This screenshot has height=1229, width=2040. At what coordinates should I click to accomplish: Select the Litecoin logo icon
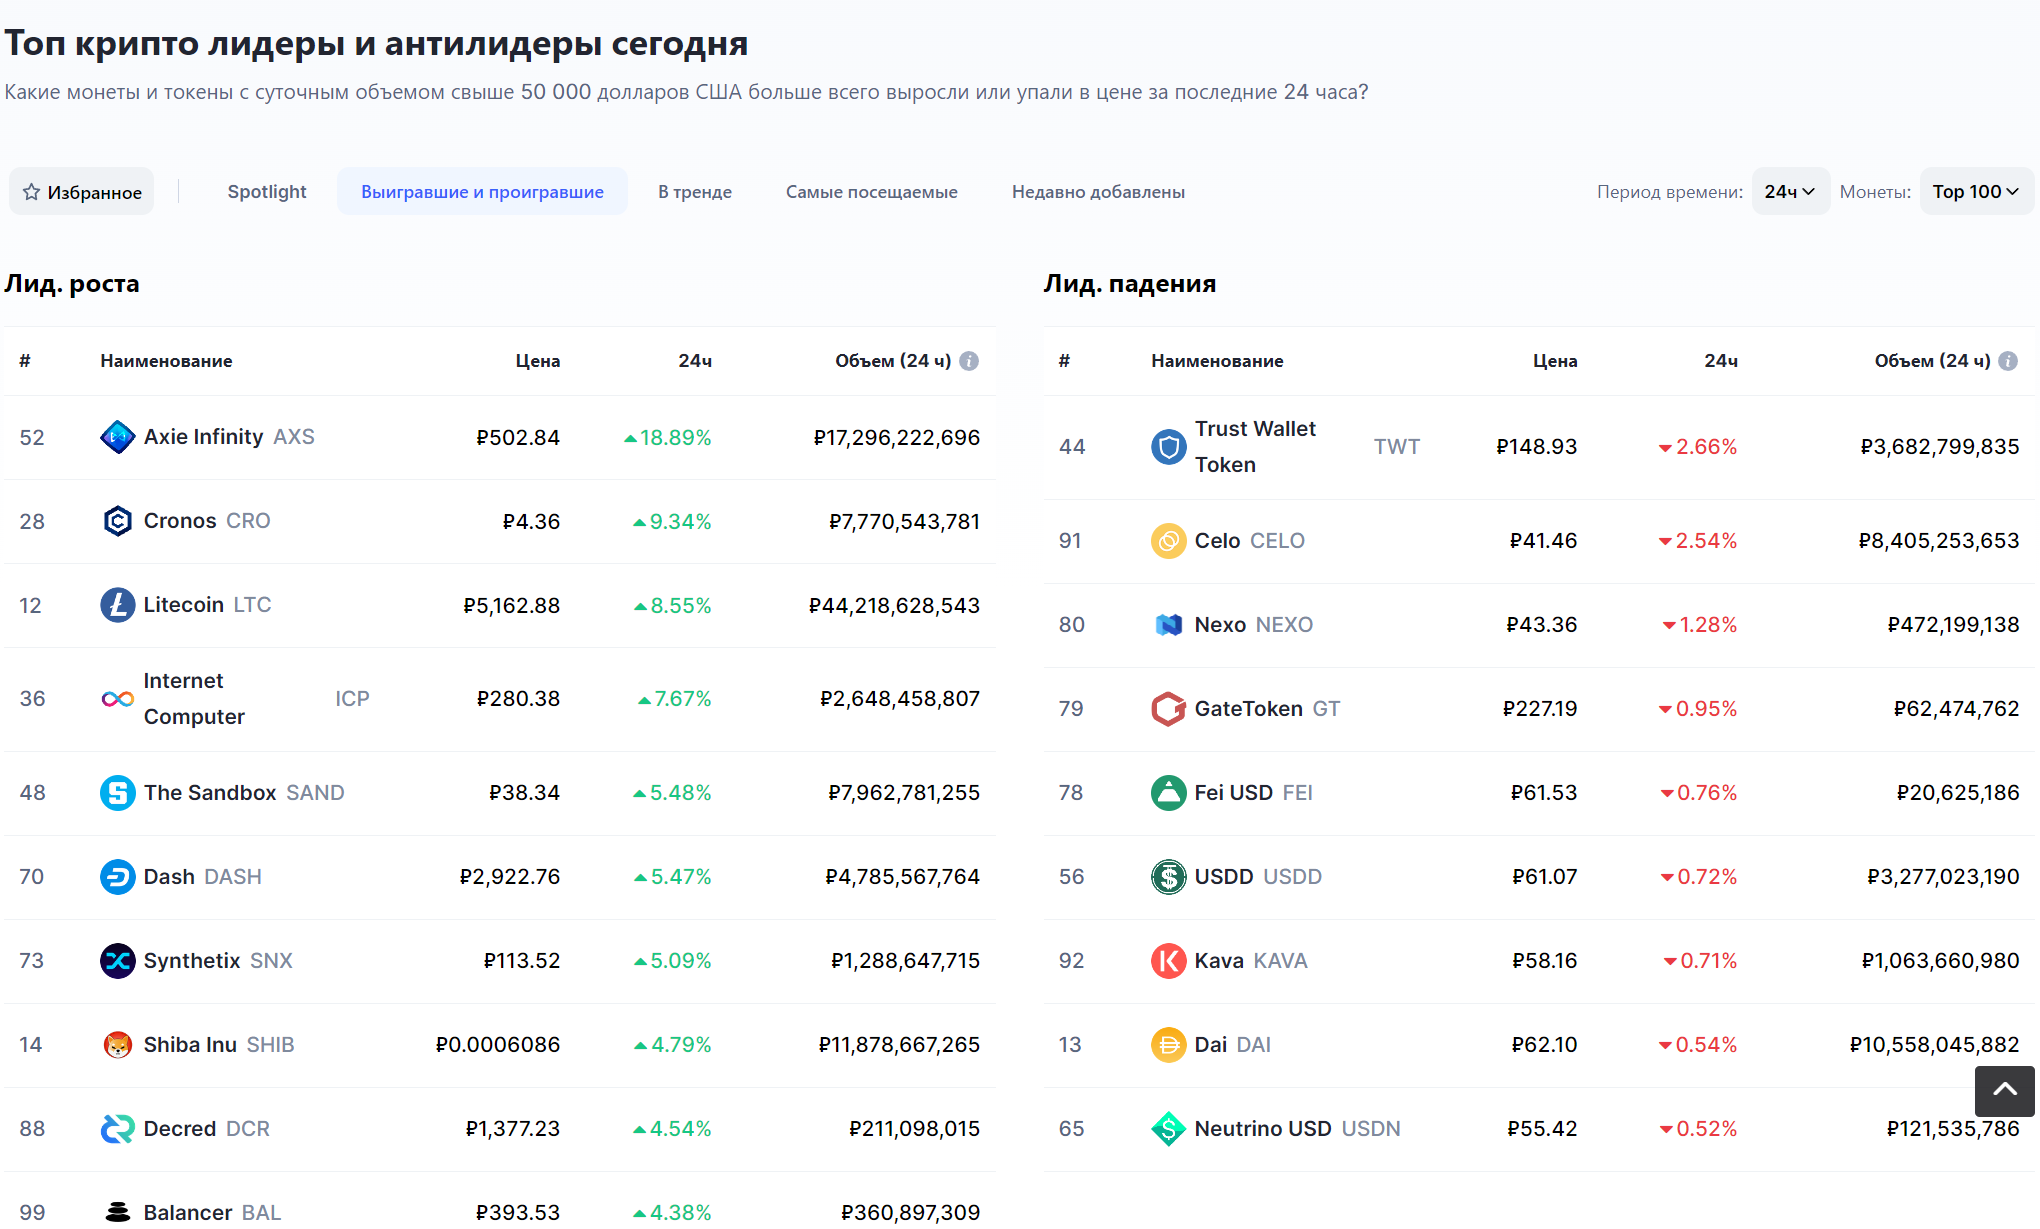(x=117, y=605)
